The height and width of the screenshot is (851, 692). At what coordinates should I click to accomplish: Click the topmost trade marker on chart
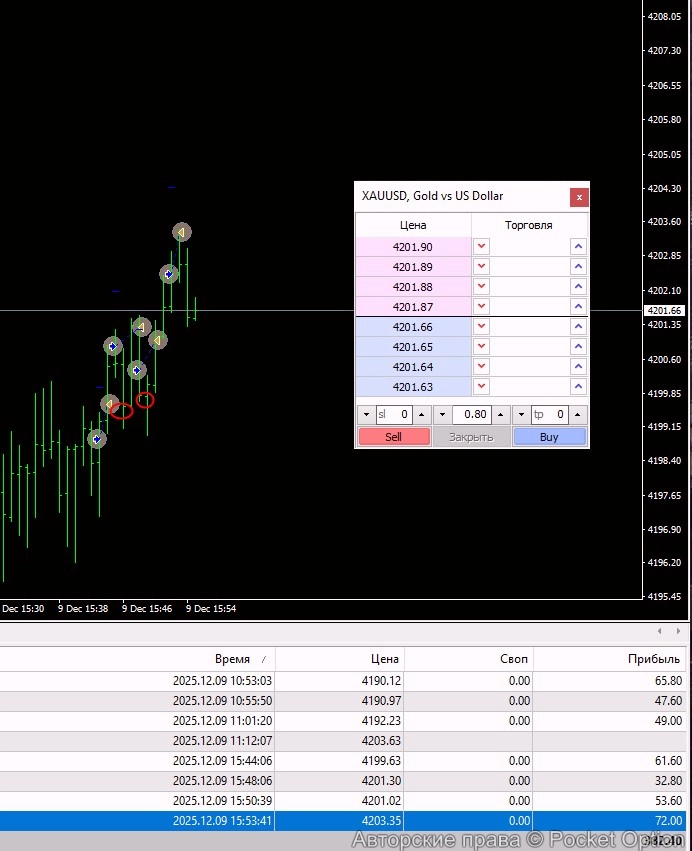tap(181, 232)
